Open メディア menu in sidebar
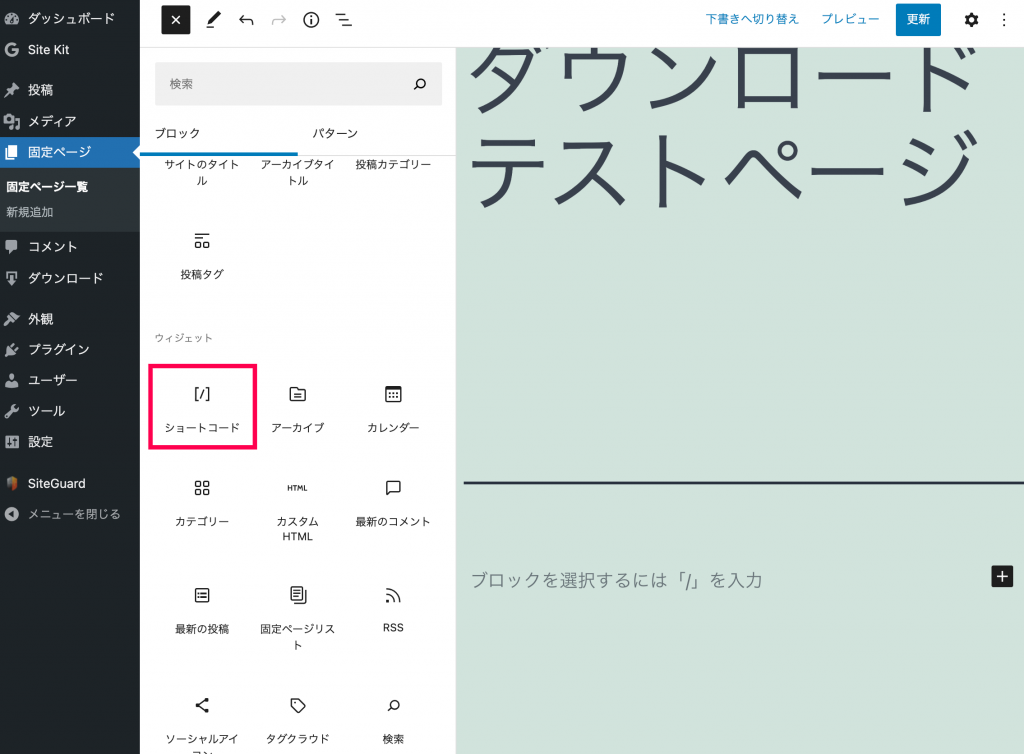1024x754 pixels. point(70,121)
